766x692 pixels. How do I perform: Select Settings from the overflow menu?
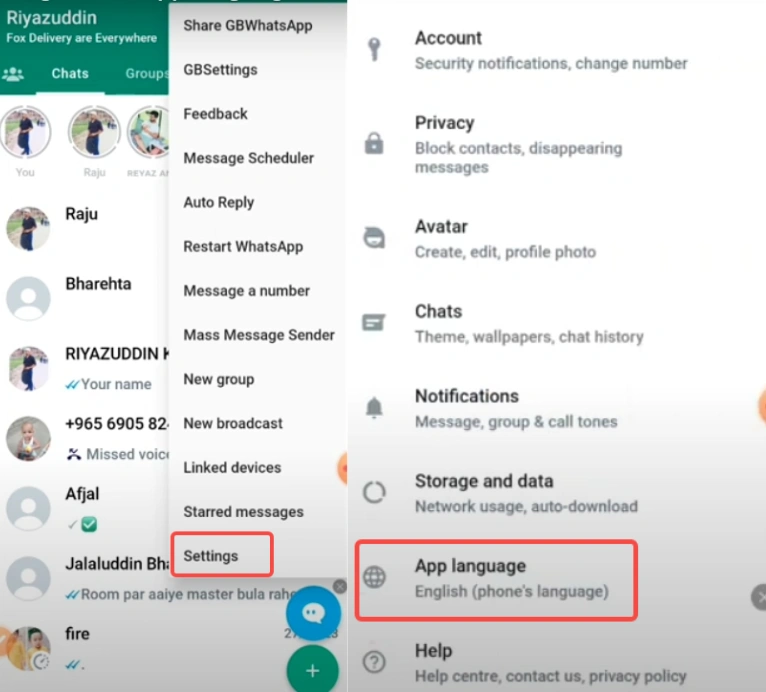[x=211, y=555]
